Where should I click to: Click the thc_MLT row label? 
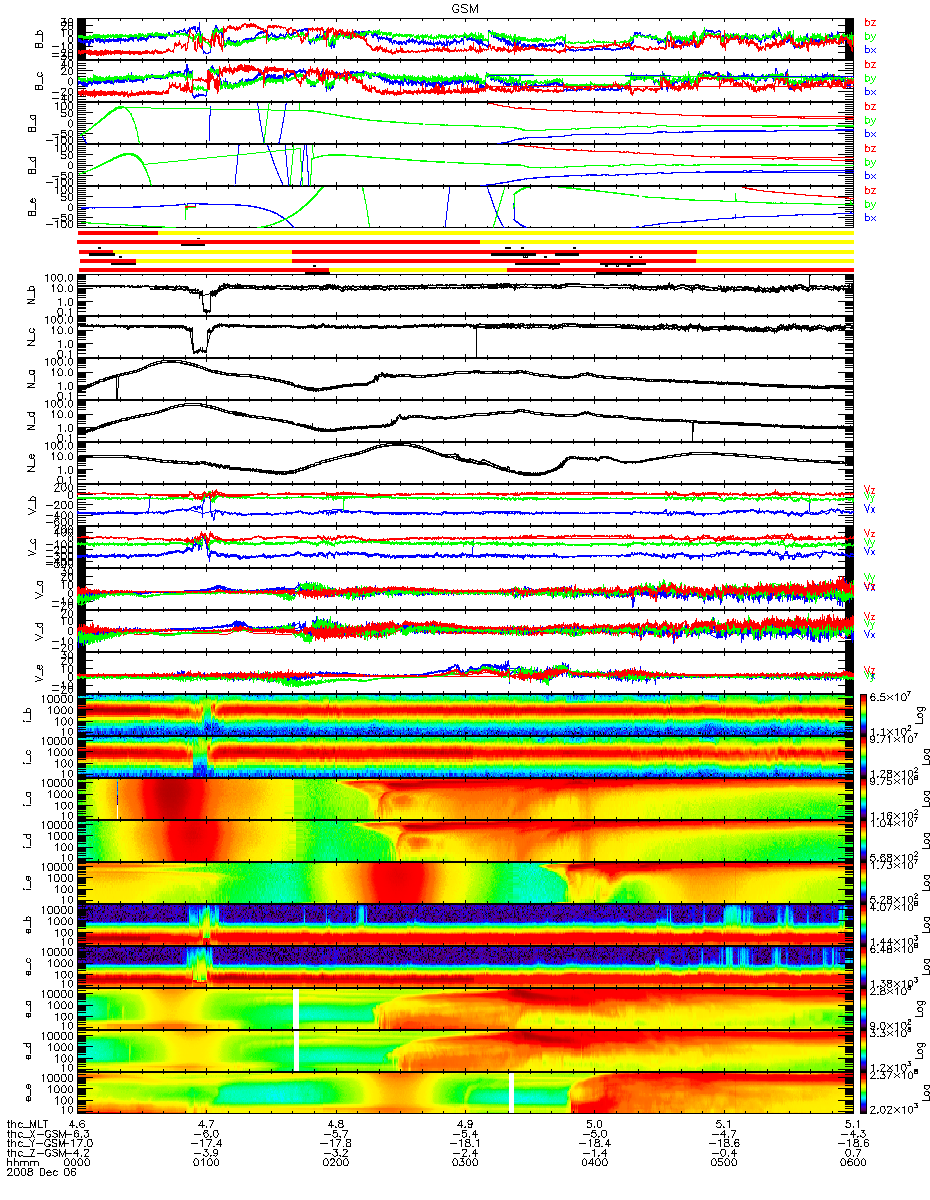pos(29,1125)
